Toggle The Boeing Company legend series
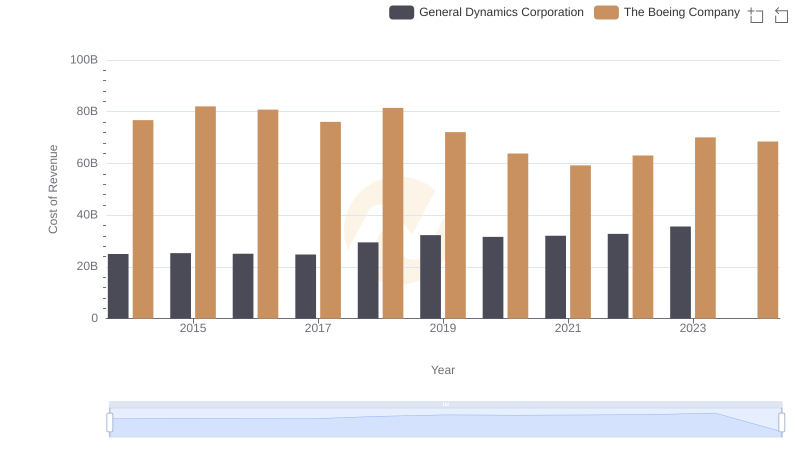This screenshot has width=800, height=461. 667,12
